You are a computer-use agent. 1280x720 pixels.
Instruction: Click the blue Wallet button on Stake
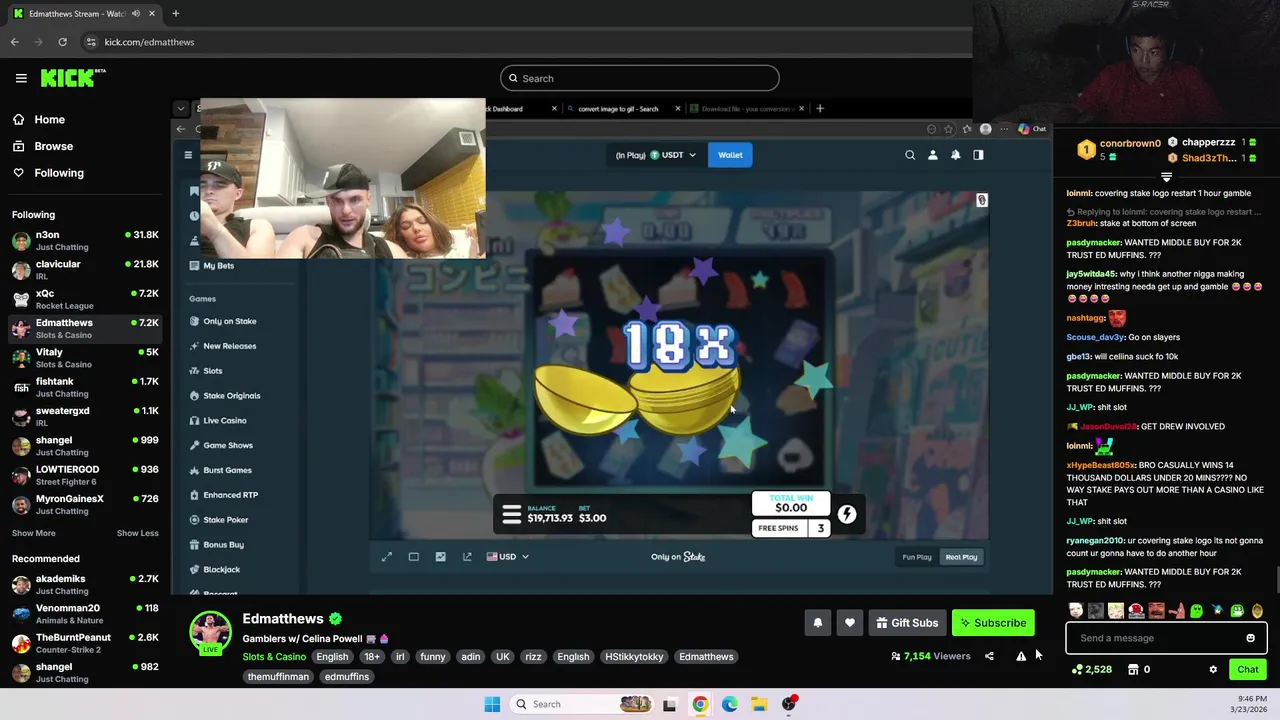pyautogui.click(x=730, y=155)
